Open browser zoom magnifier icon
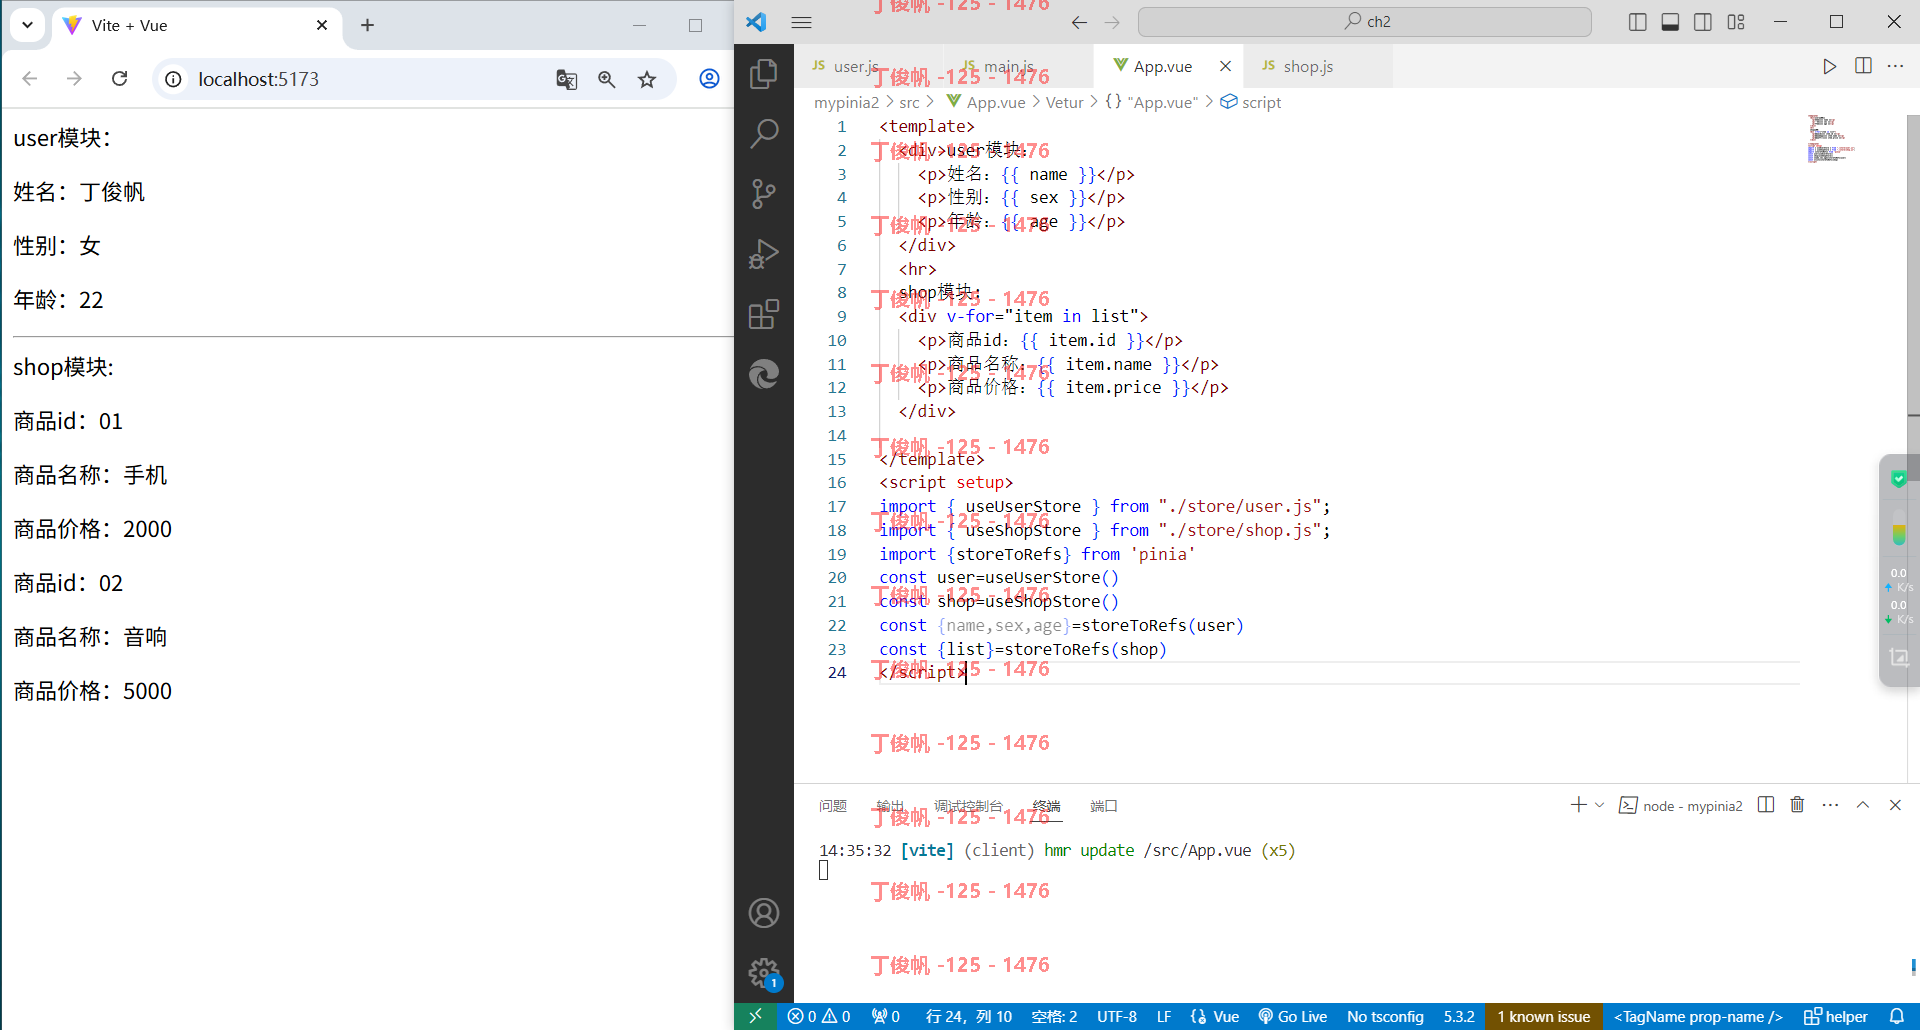 (606, 79)
